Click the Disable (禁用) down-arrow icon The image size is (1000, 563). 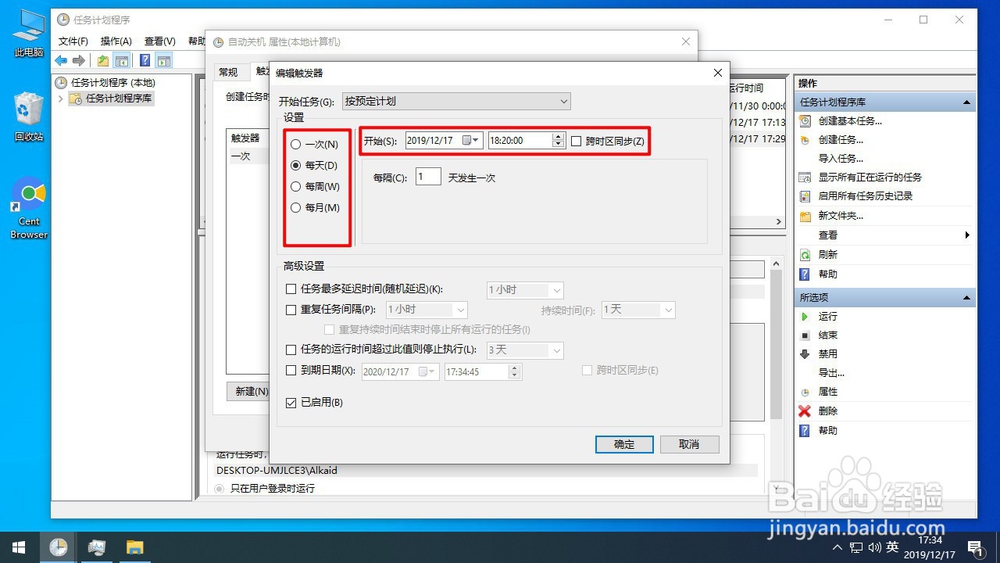point(805,354)
